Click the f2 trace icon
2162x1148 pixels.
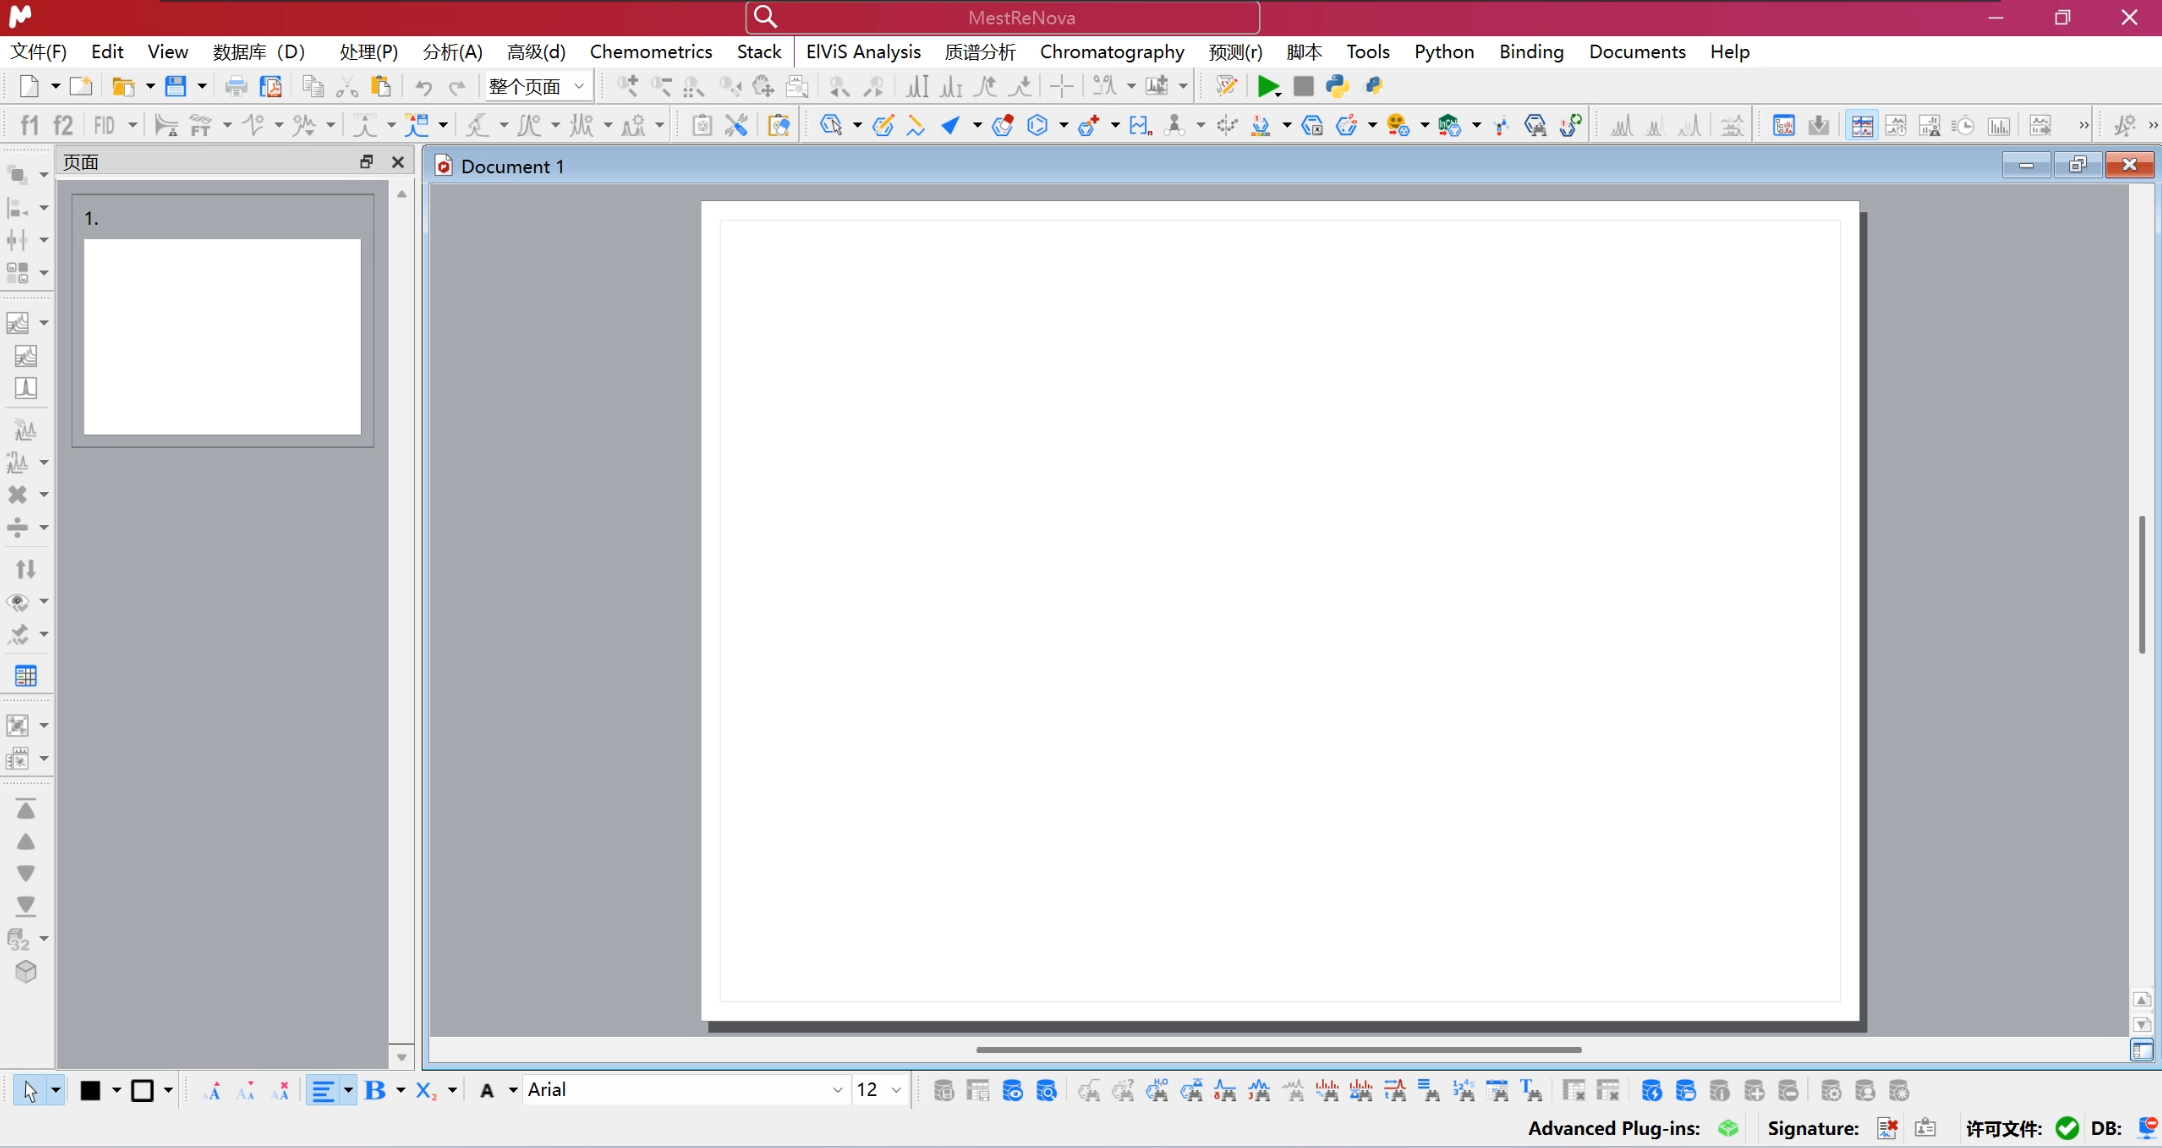63,125
